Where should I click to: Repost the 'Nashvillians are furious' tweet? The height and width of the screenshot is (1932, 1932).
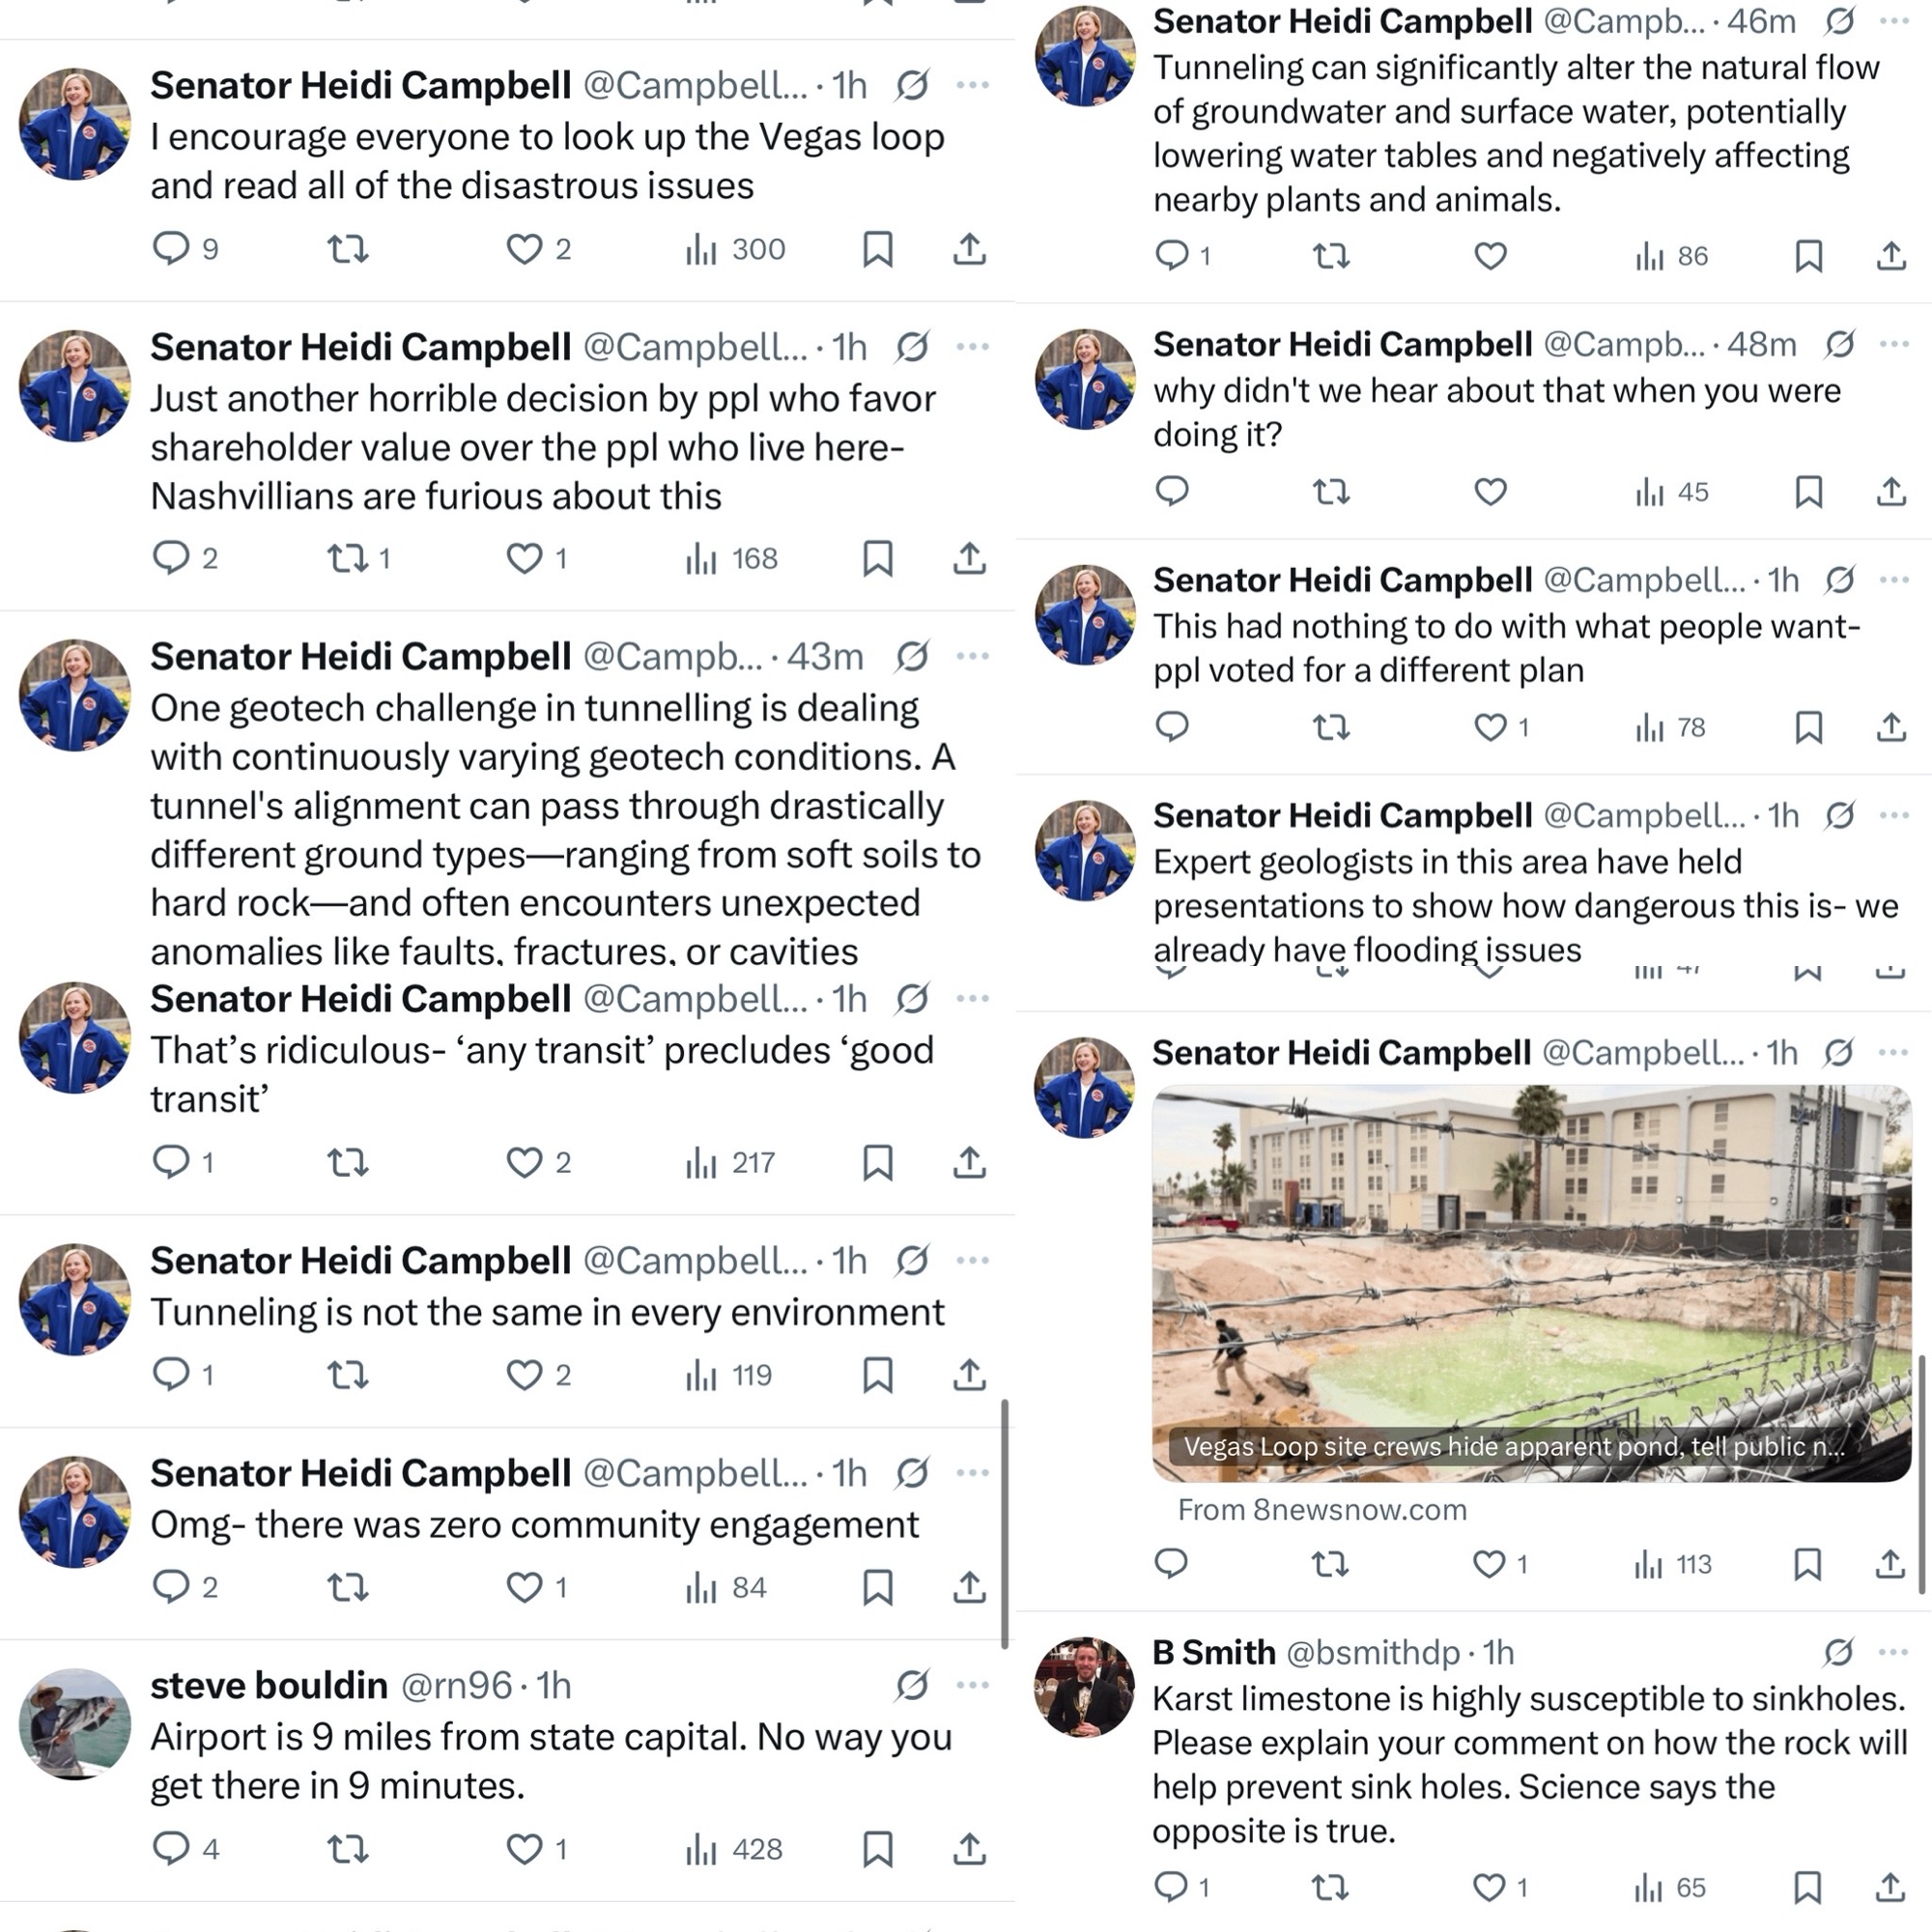click(x=348, y=558)
